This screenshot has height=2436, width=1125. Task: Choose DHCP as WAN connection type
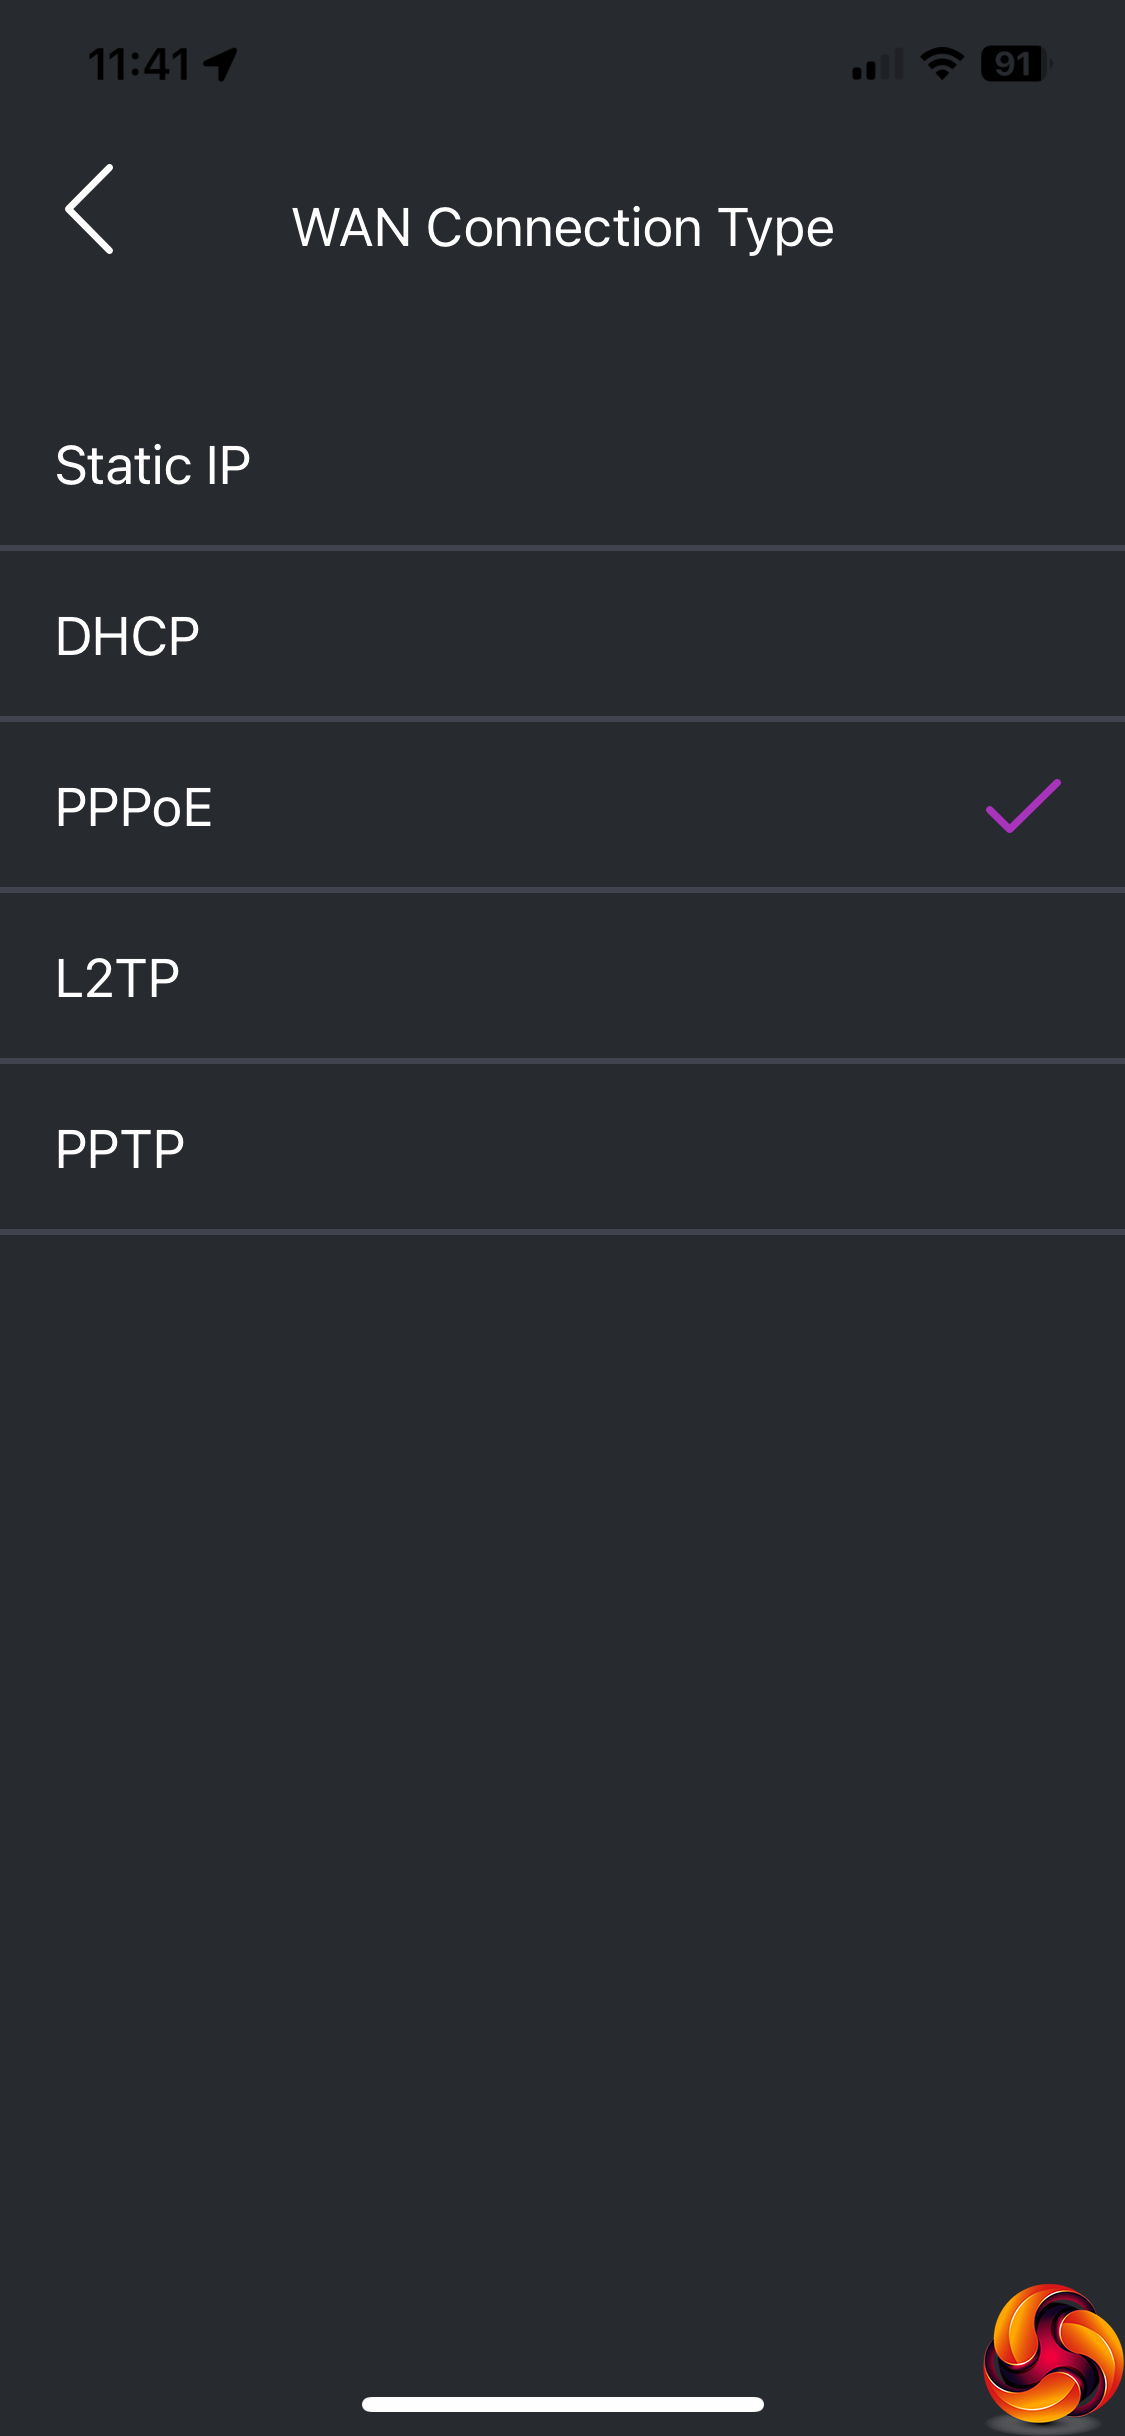pyautogui.click(x=562, y=636)
